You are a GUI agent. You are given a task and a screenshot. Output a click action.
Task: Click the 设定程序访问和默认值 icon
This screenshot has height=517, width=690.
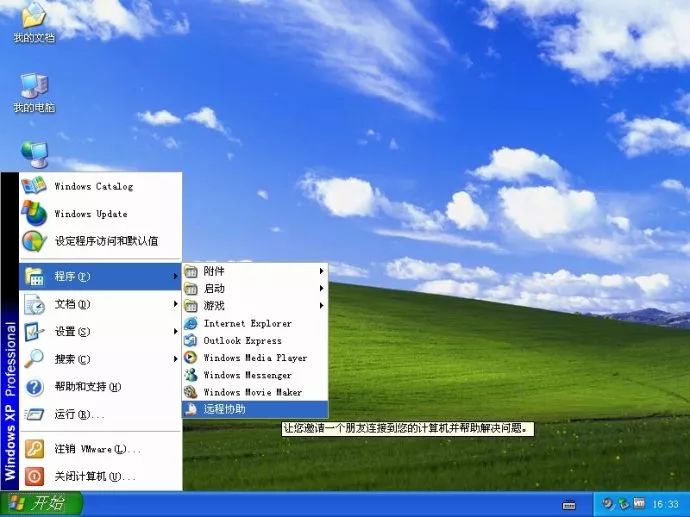34,241
